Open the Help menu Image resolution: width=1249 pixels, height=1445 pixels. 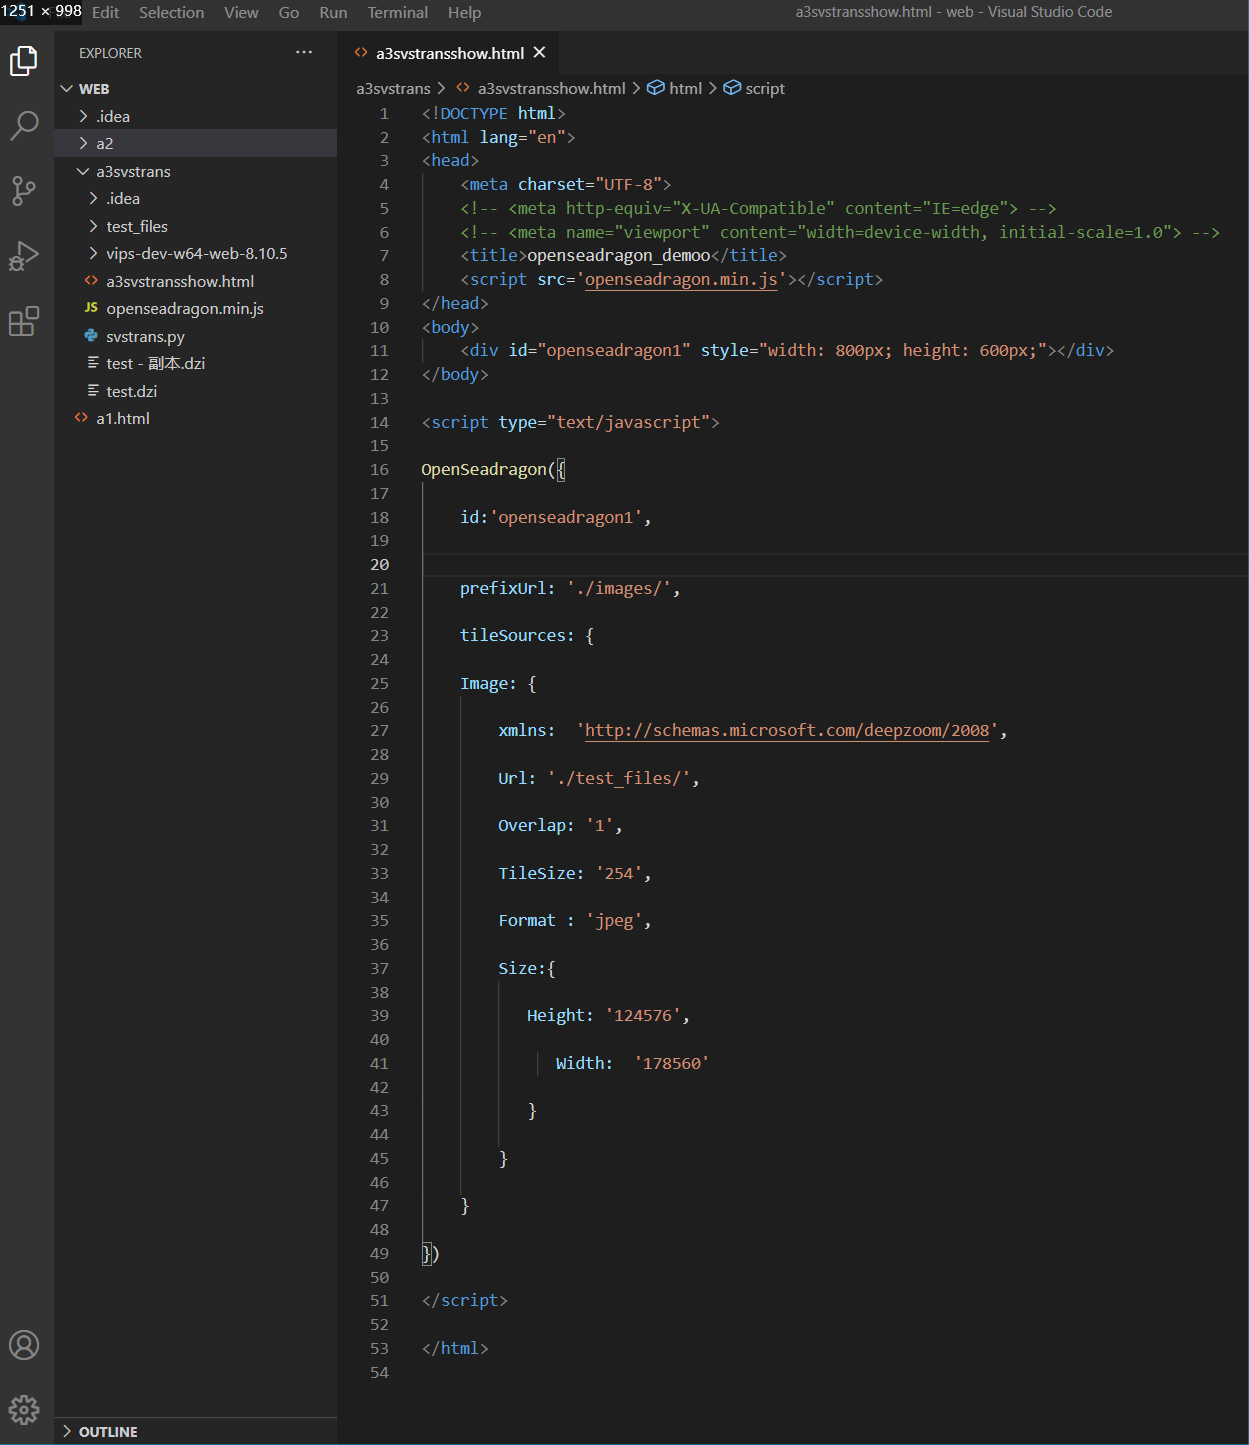click(464, 12)
